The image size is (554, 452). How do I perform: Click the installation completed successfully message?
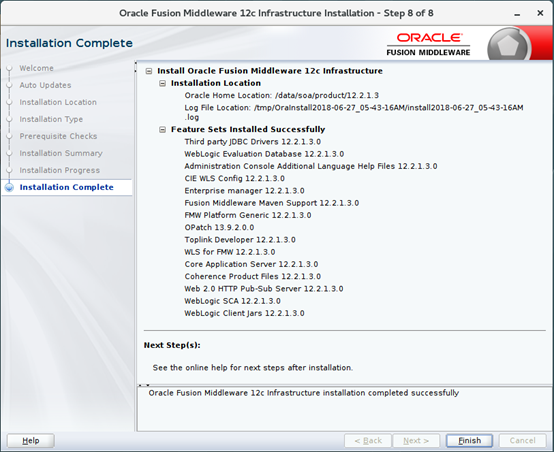pyautogui.click(x=304, y=393)
